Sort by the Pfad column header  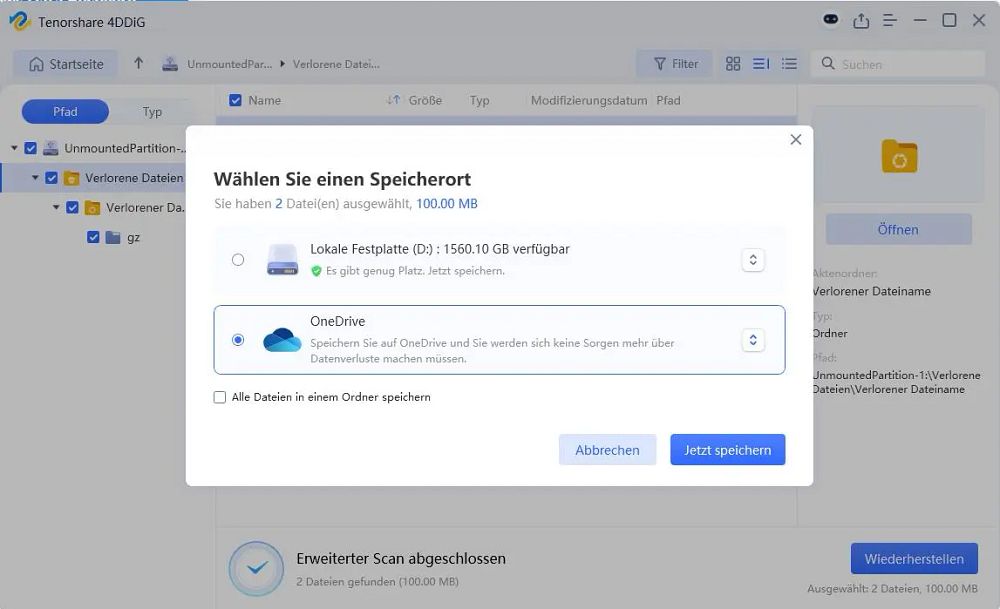[668, 100]
